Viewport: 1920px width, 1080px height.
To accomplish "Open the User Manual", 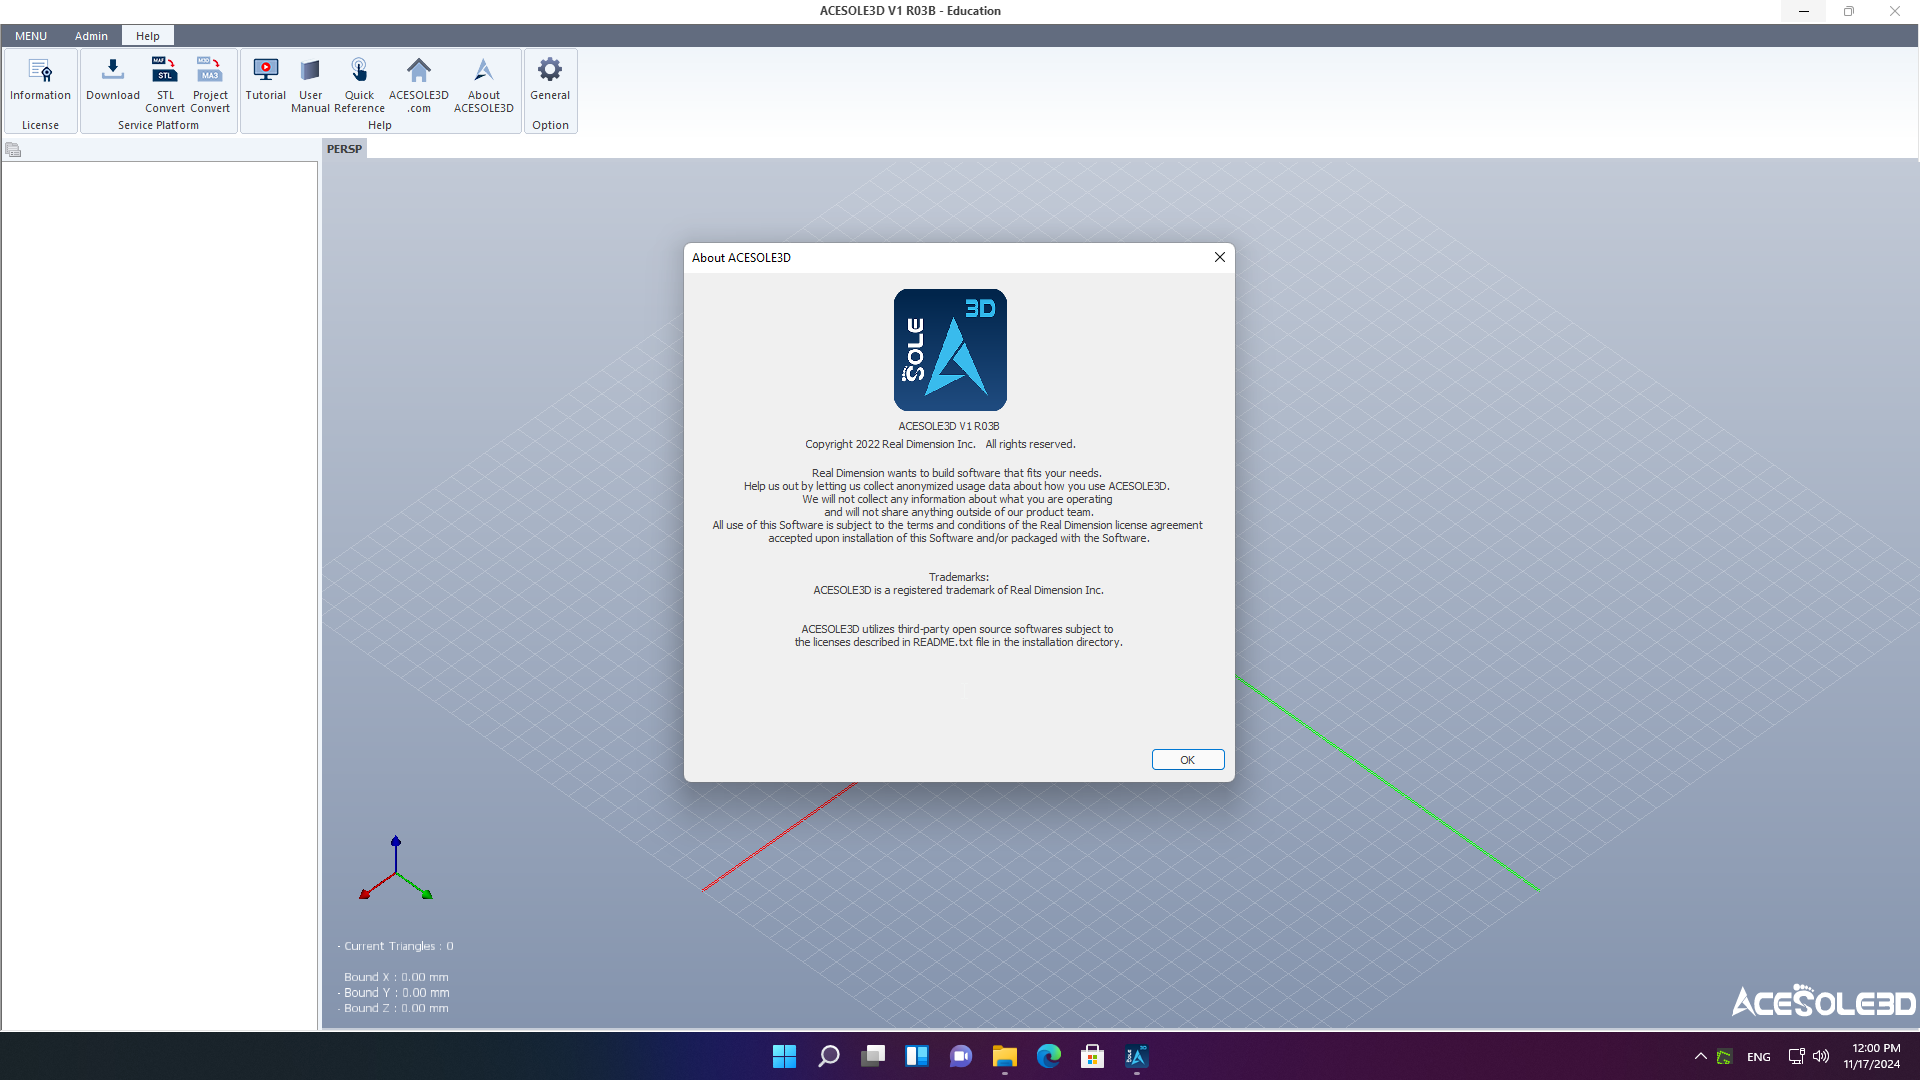I will pyautogui.click(x=310, y=84).
